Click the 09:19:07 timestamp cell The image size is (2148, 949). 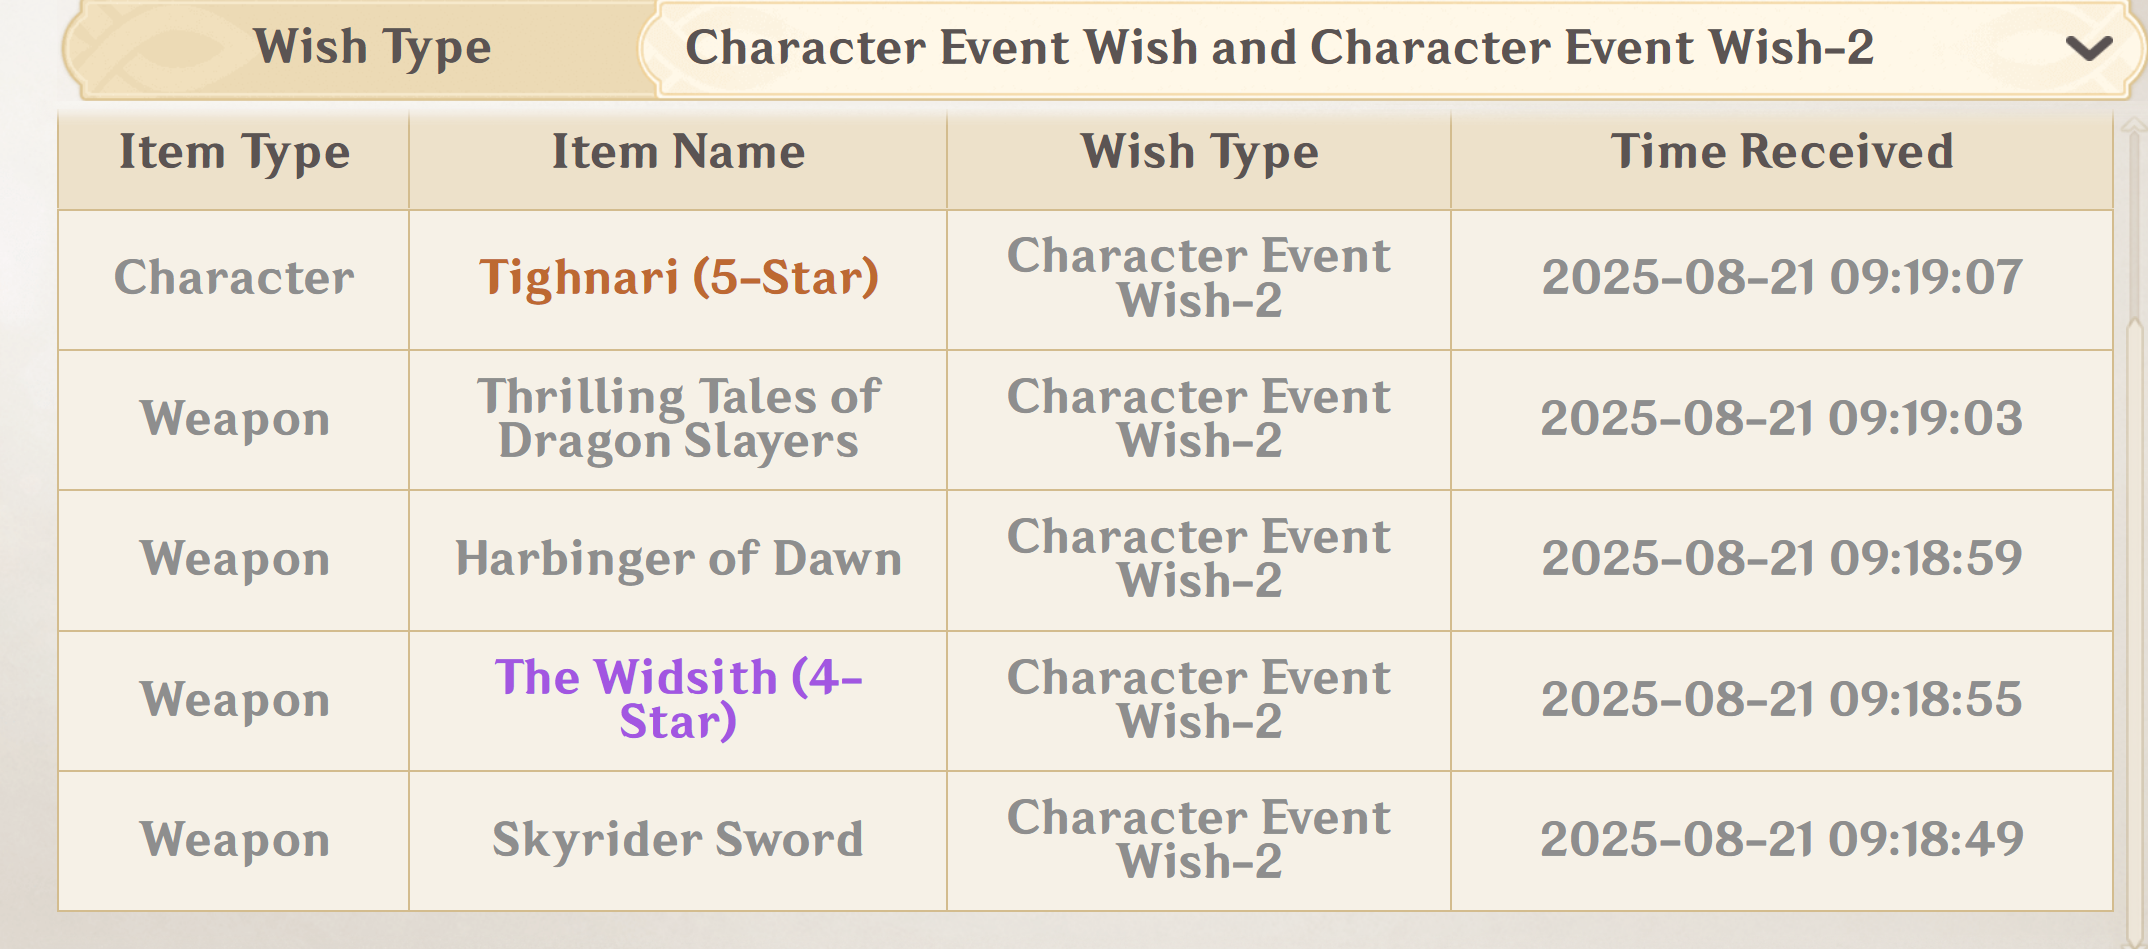[x=1782, y=278]
